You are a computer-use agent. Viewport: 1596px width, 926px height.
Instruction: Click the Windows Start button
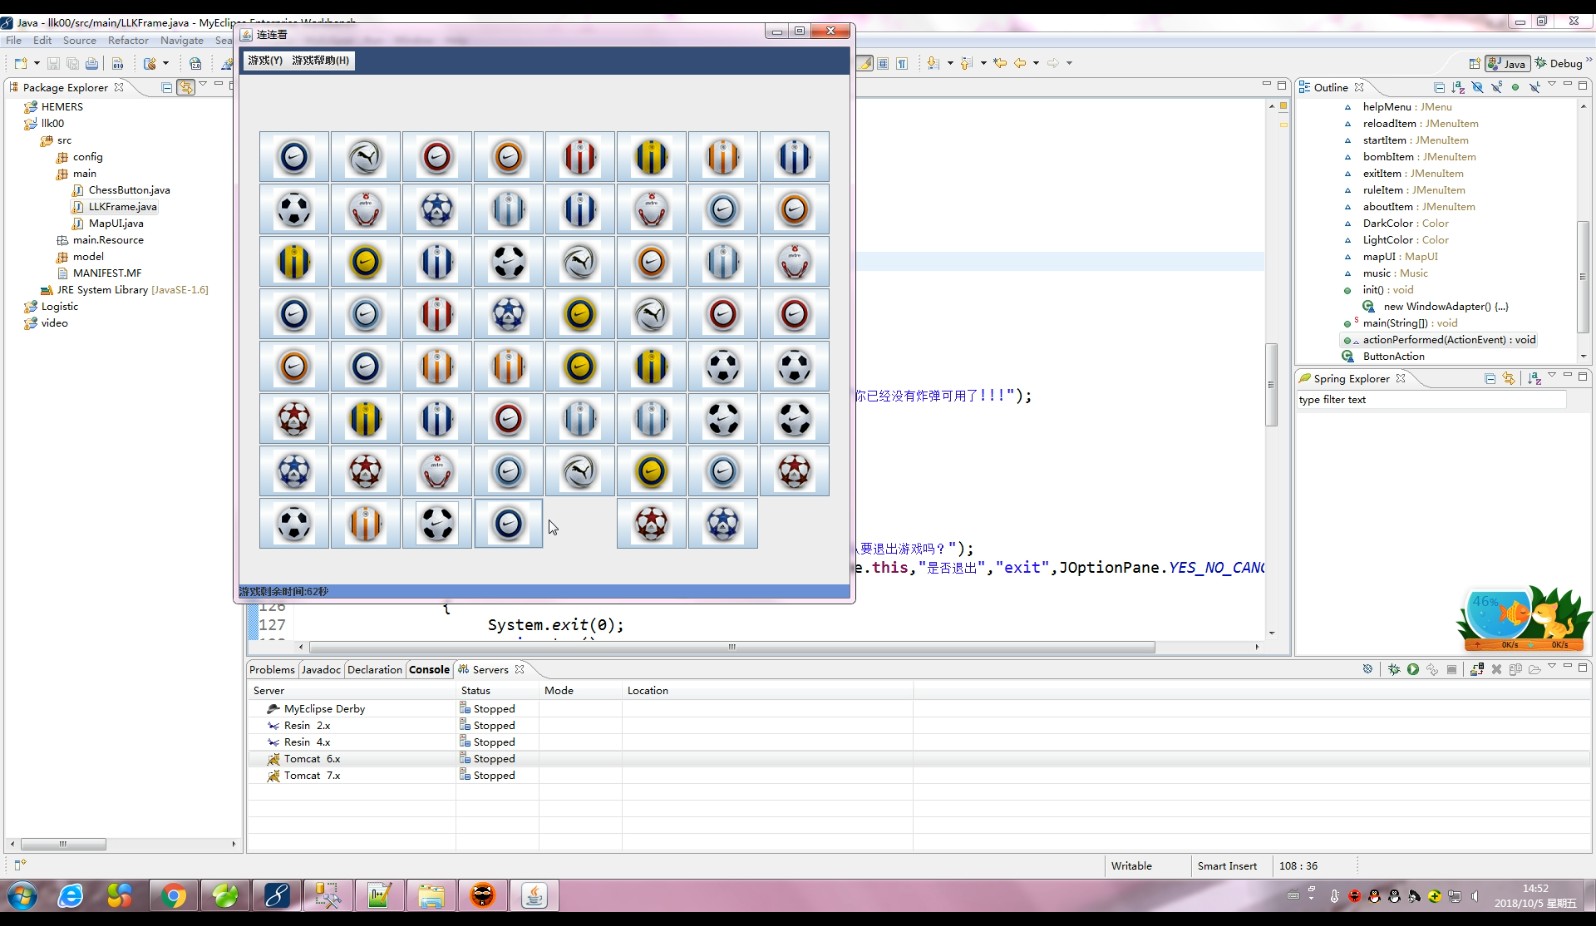point(22,896)
